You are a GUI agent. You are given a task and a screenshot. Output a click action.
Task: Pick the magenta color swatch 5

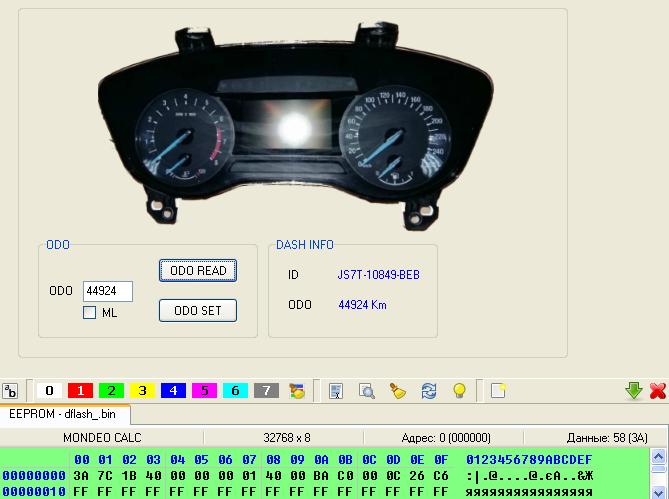pos(204,391)
